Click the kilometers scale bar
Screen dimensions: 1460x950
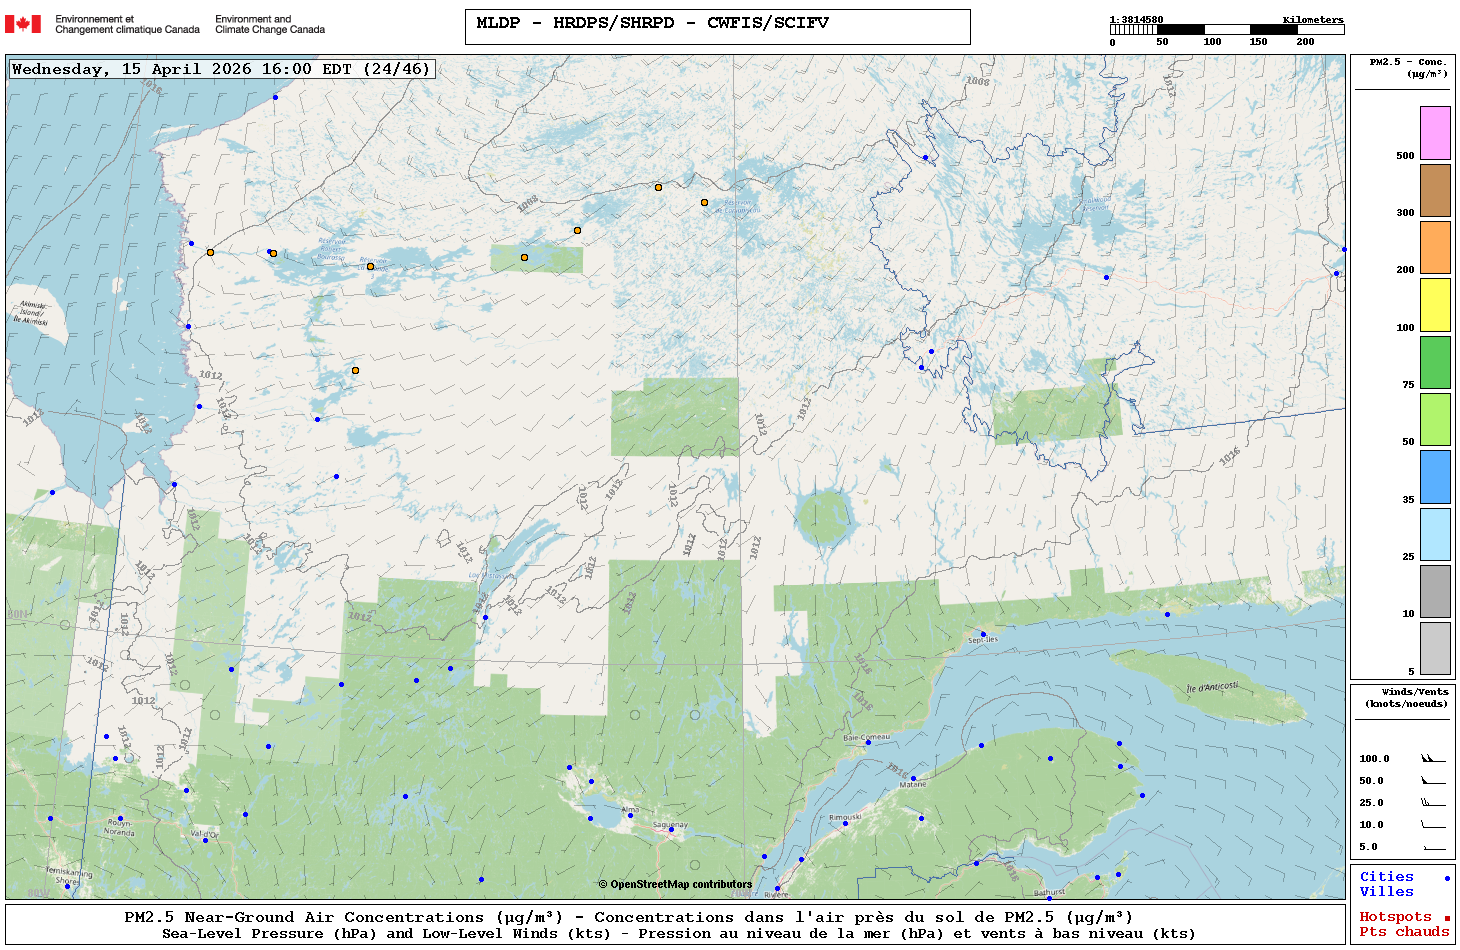tap(1226, 30)
